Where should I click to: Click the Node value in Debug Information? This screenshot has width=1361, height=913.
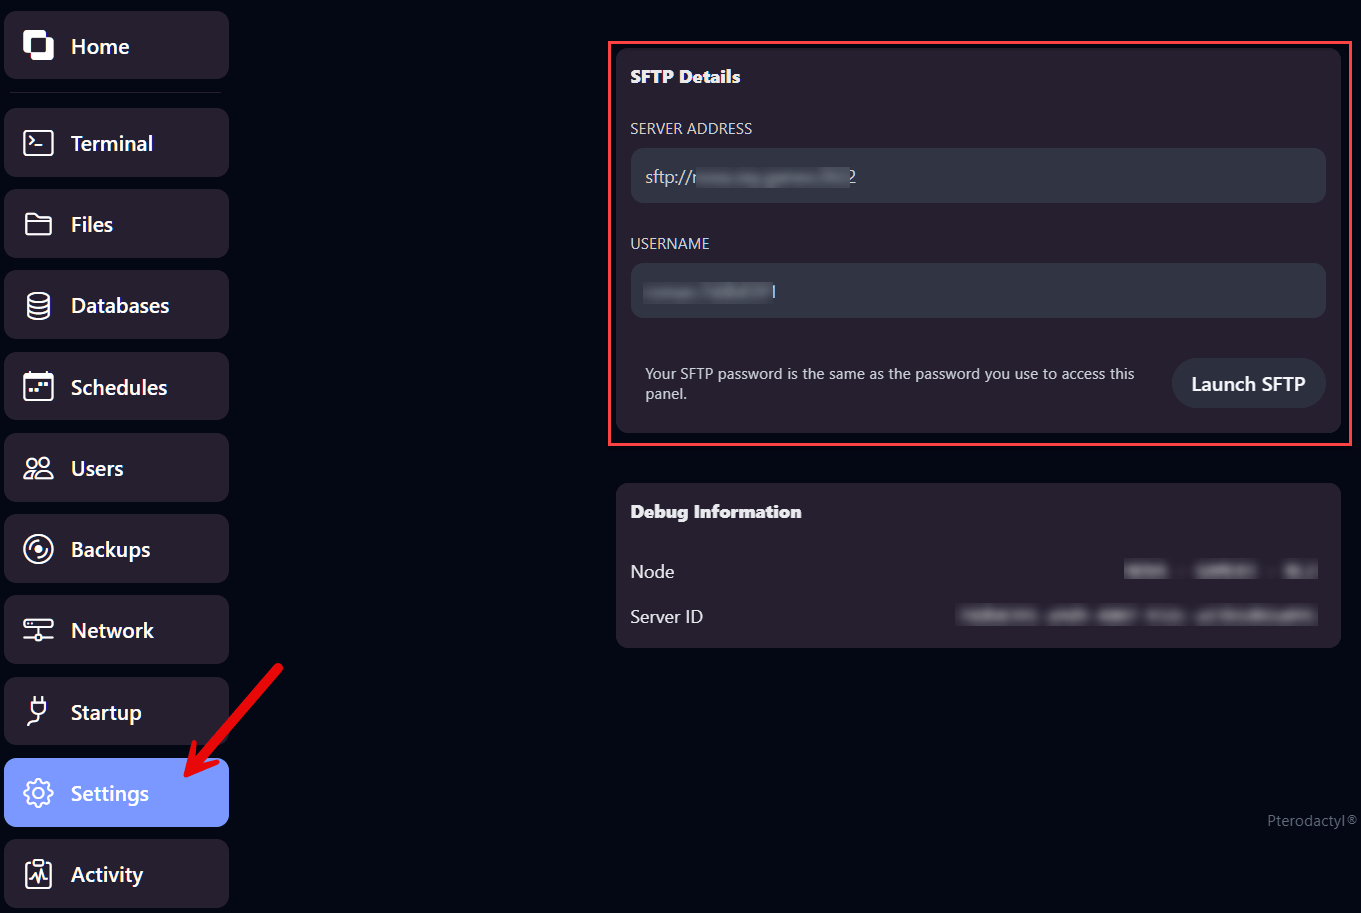coord(1222,570)
